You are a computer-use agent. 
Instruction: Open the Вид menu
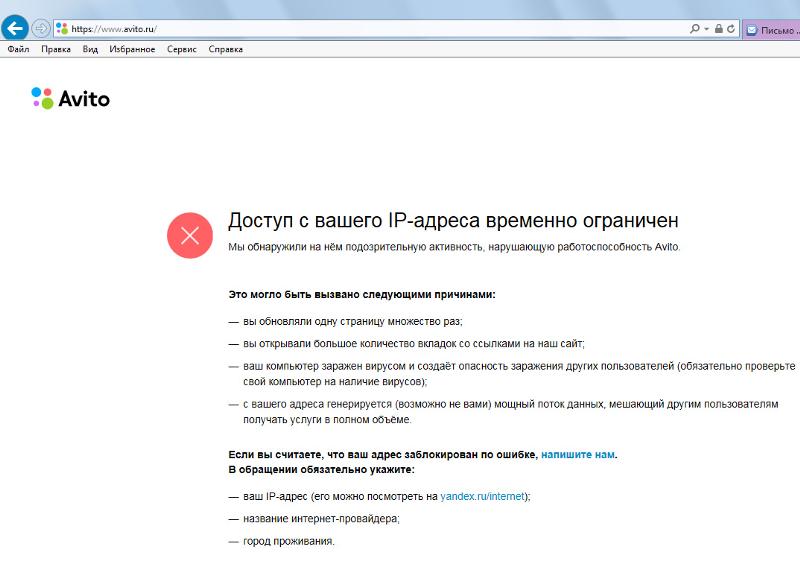[x=90, y=49]
